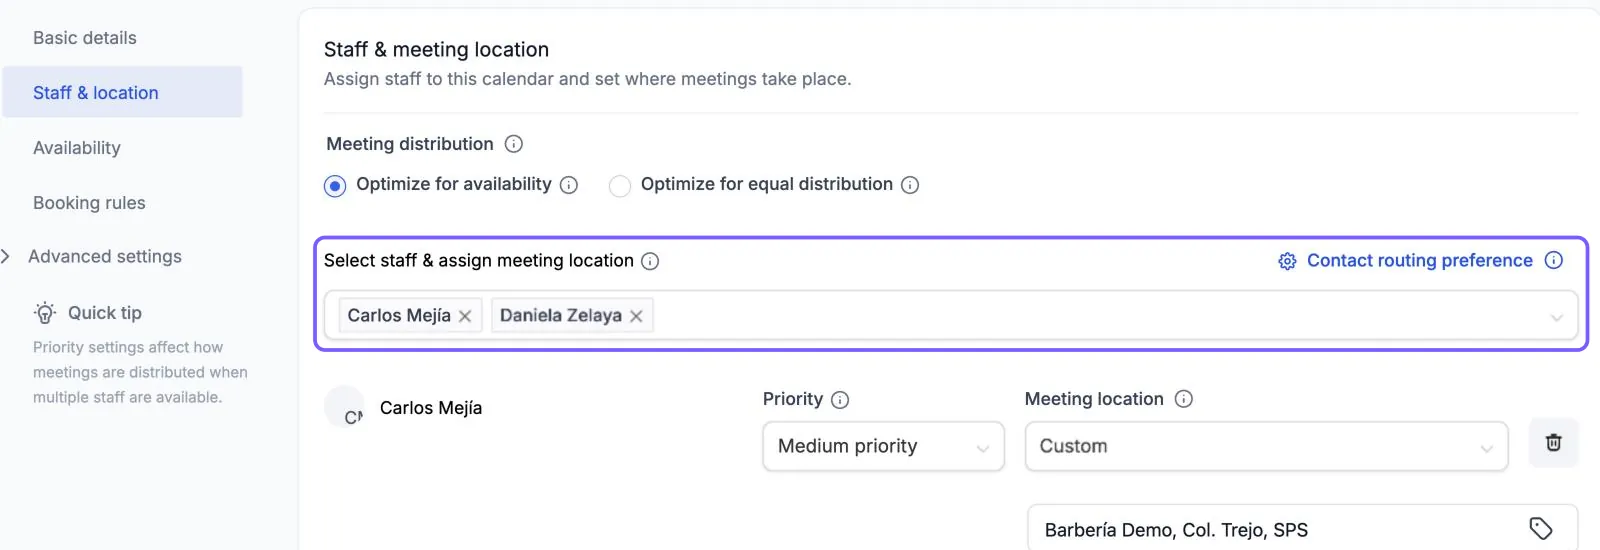
Task: Click the Meeting distribution info icon
Action: [513, 144]
